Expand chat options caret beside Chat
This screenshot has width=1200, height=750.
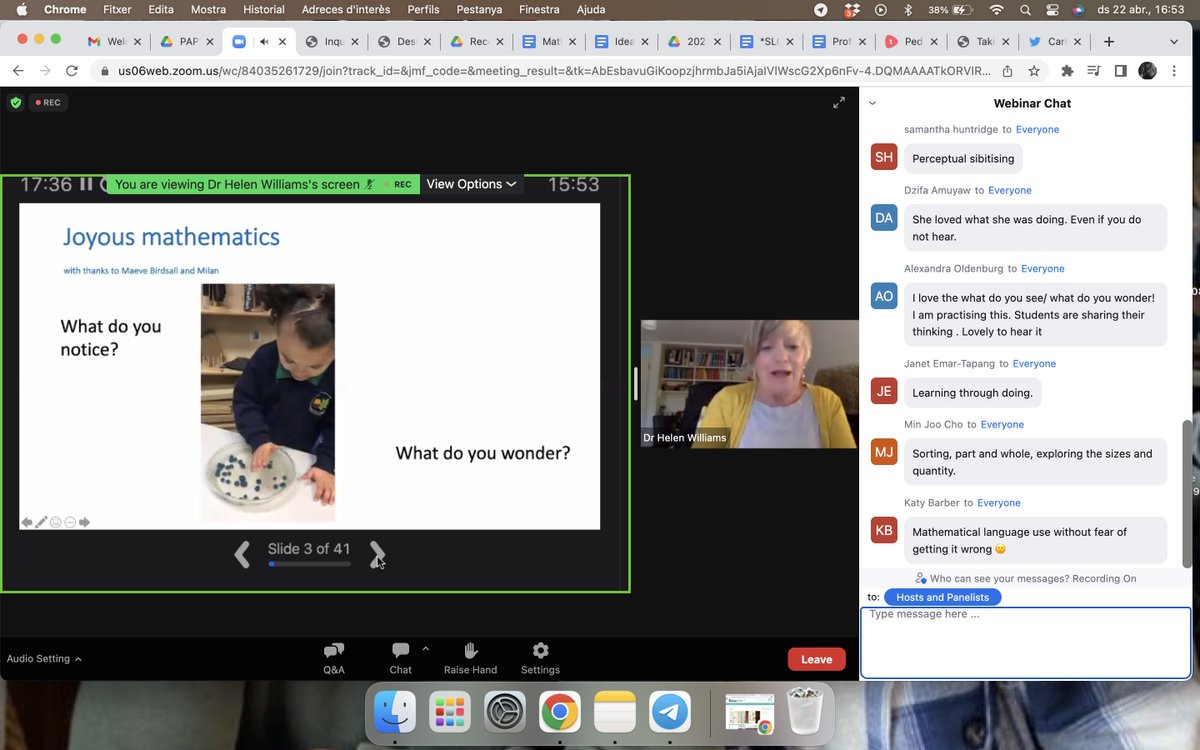[426, 649]
